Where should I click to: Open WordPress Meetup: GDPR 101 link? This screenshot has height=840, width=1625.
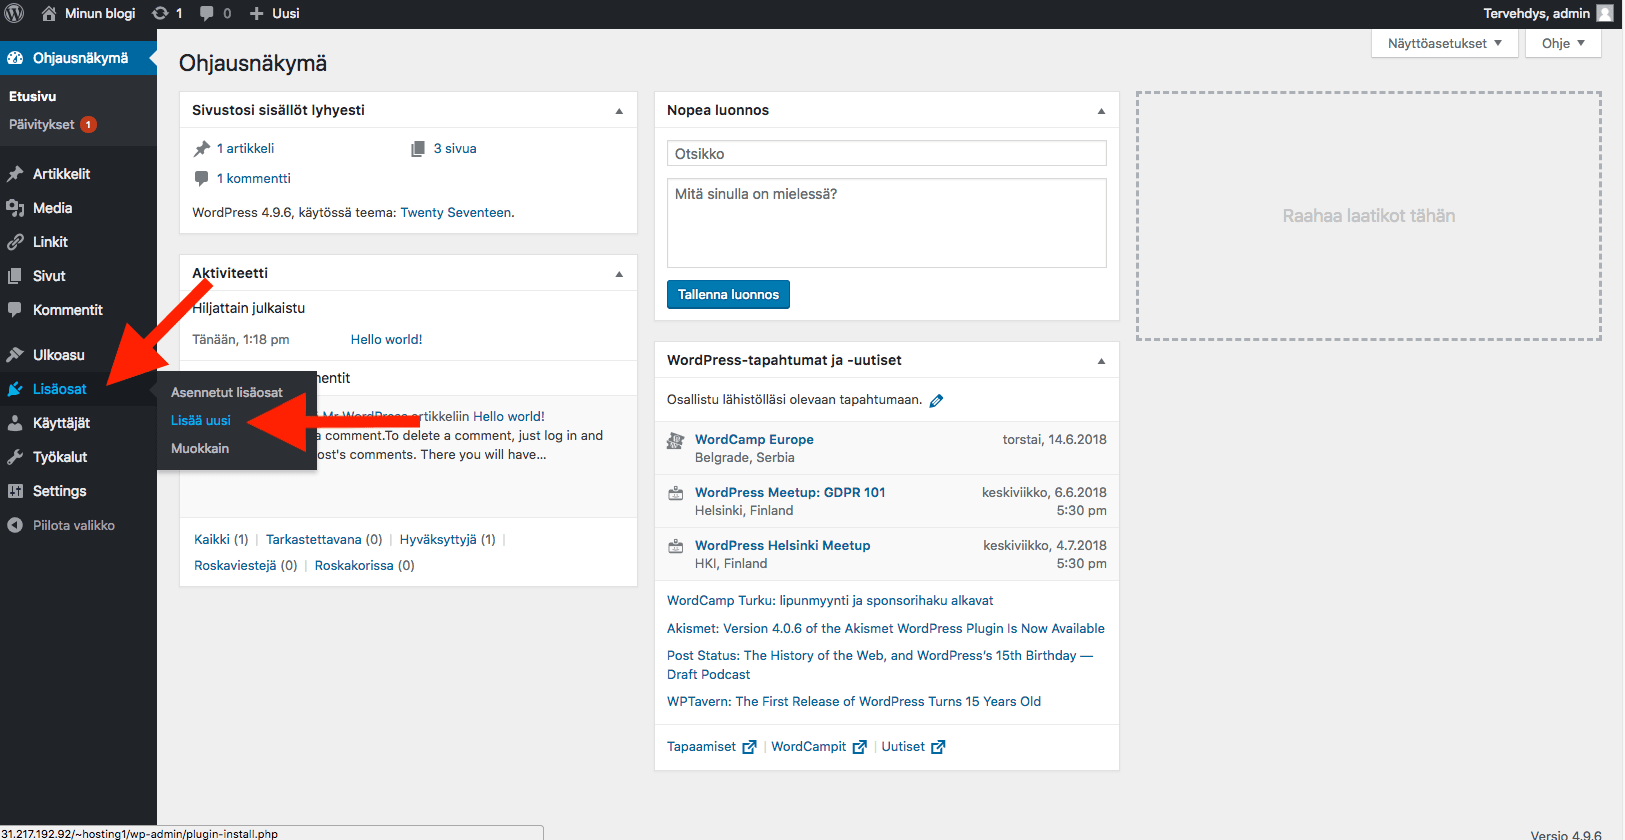[x=790, y=492]
